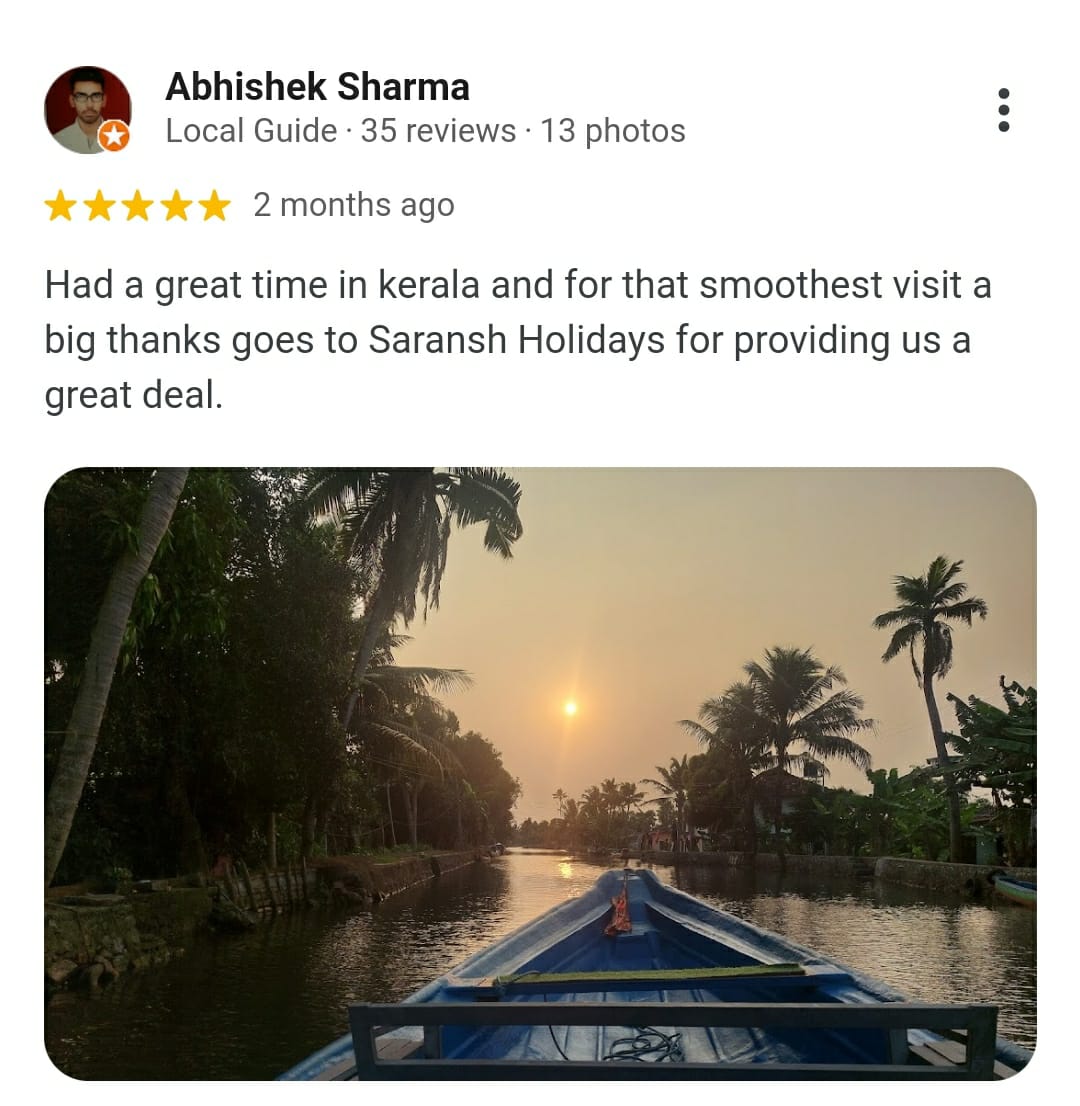View the 35 reviews count
Screen dimensions: 1080x1106
[438, 131]
